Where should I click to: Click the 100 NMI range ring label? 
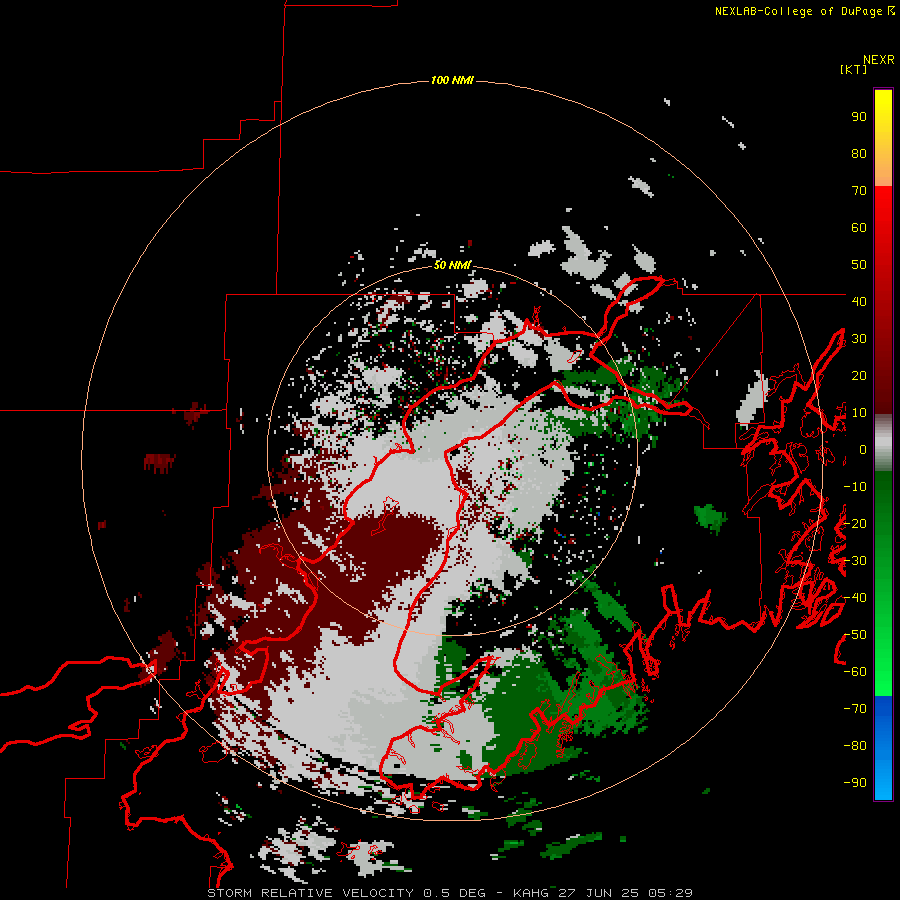point(452,80)
